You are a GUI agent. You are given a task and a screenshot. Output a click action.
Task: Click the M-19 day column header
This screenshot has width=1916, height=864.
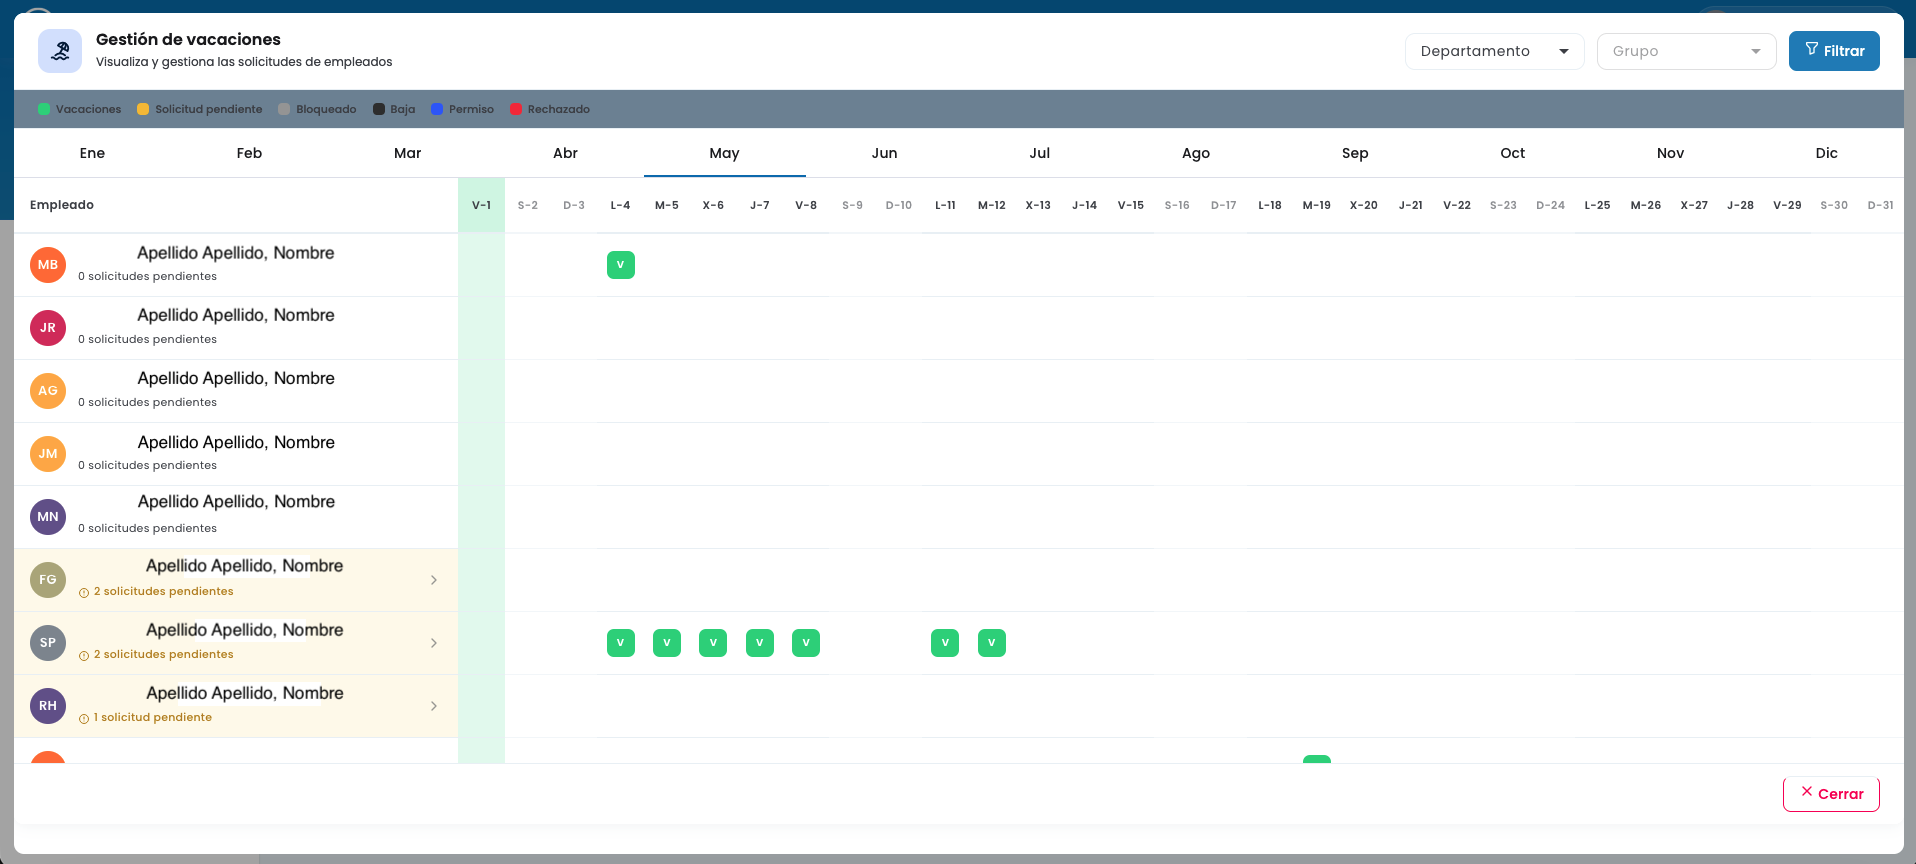point(1317,205)
